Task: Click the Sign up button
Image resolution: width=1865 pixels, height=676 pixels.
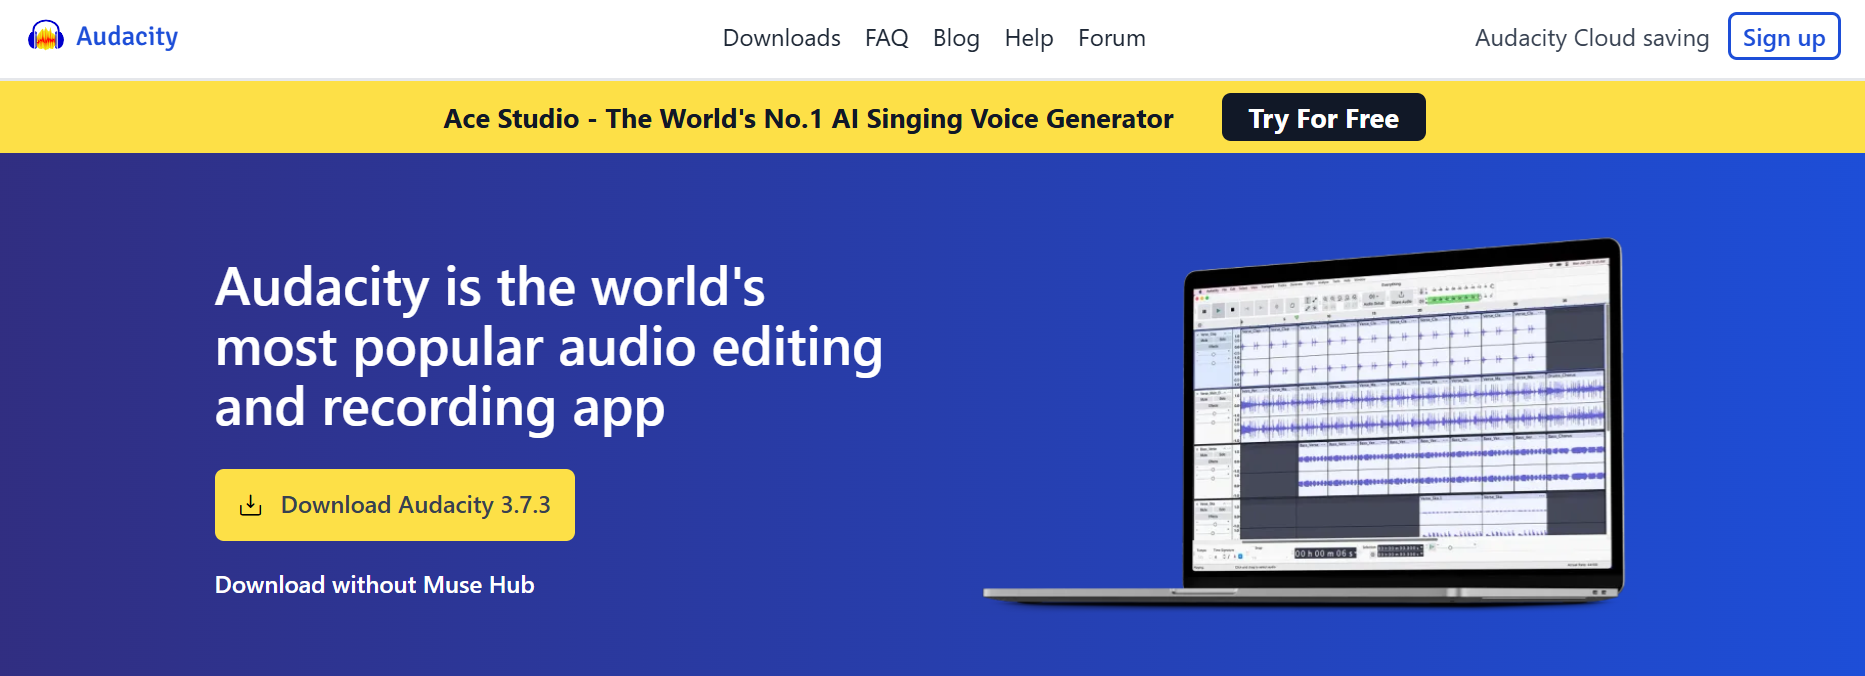Action: click(1784, 37)
